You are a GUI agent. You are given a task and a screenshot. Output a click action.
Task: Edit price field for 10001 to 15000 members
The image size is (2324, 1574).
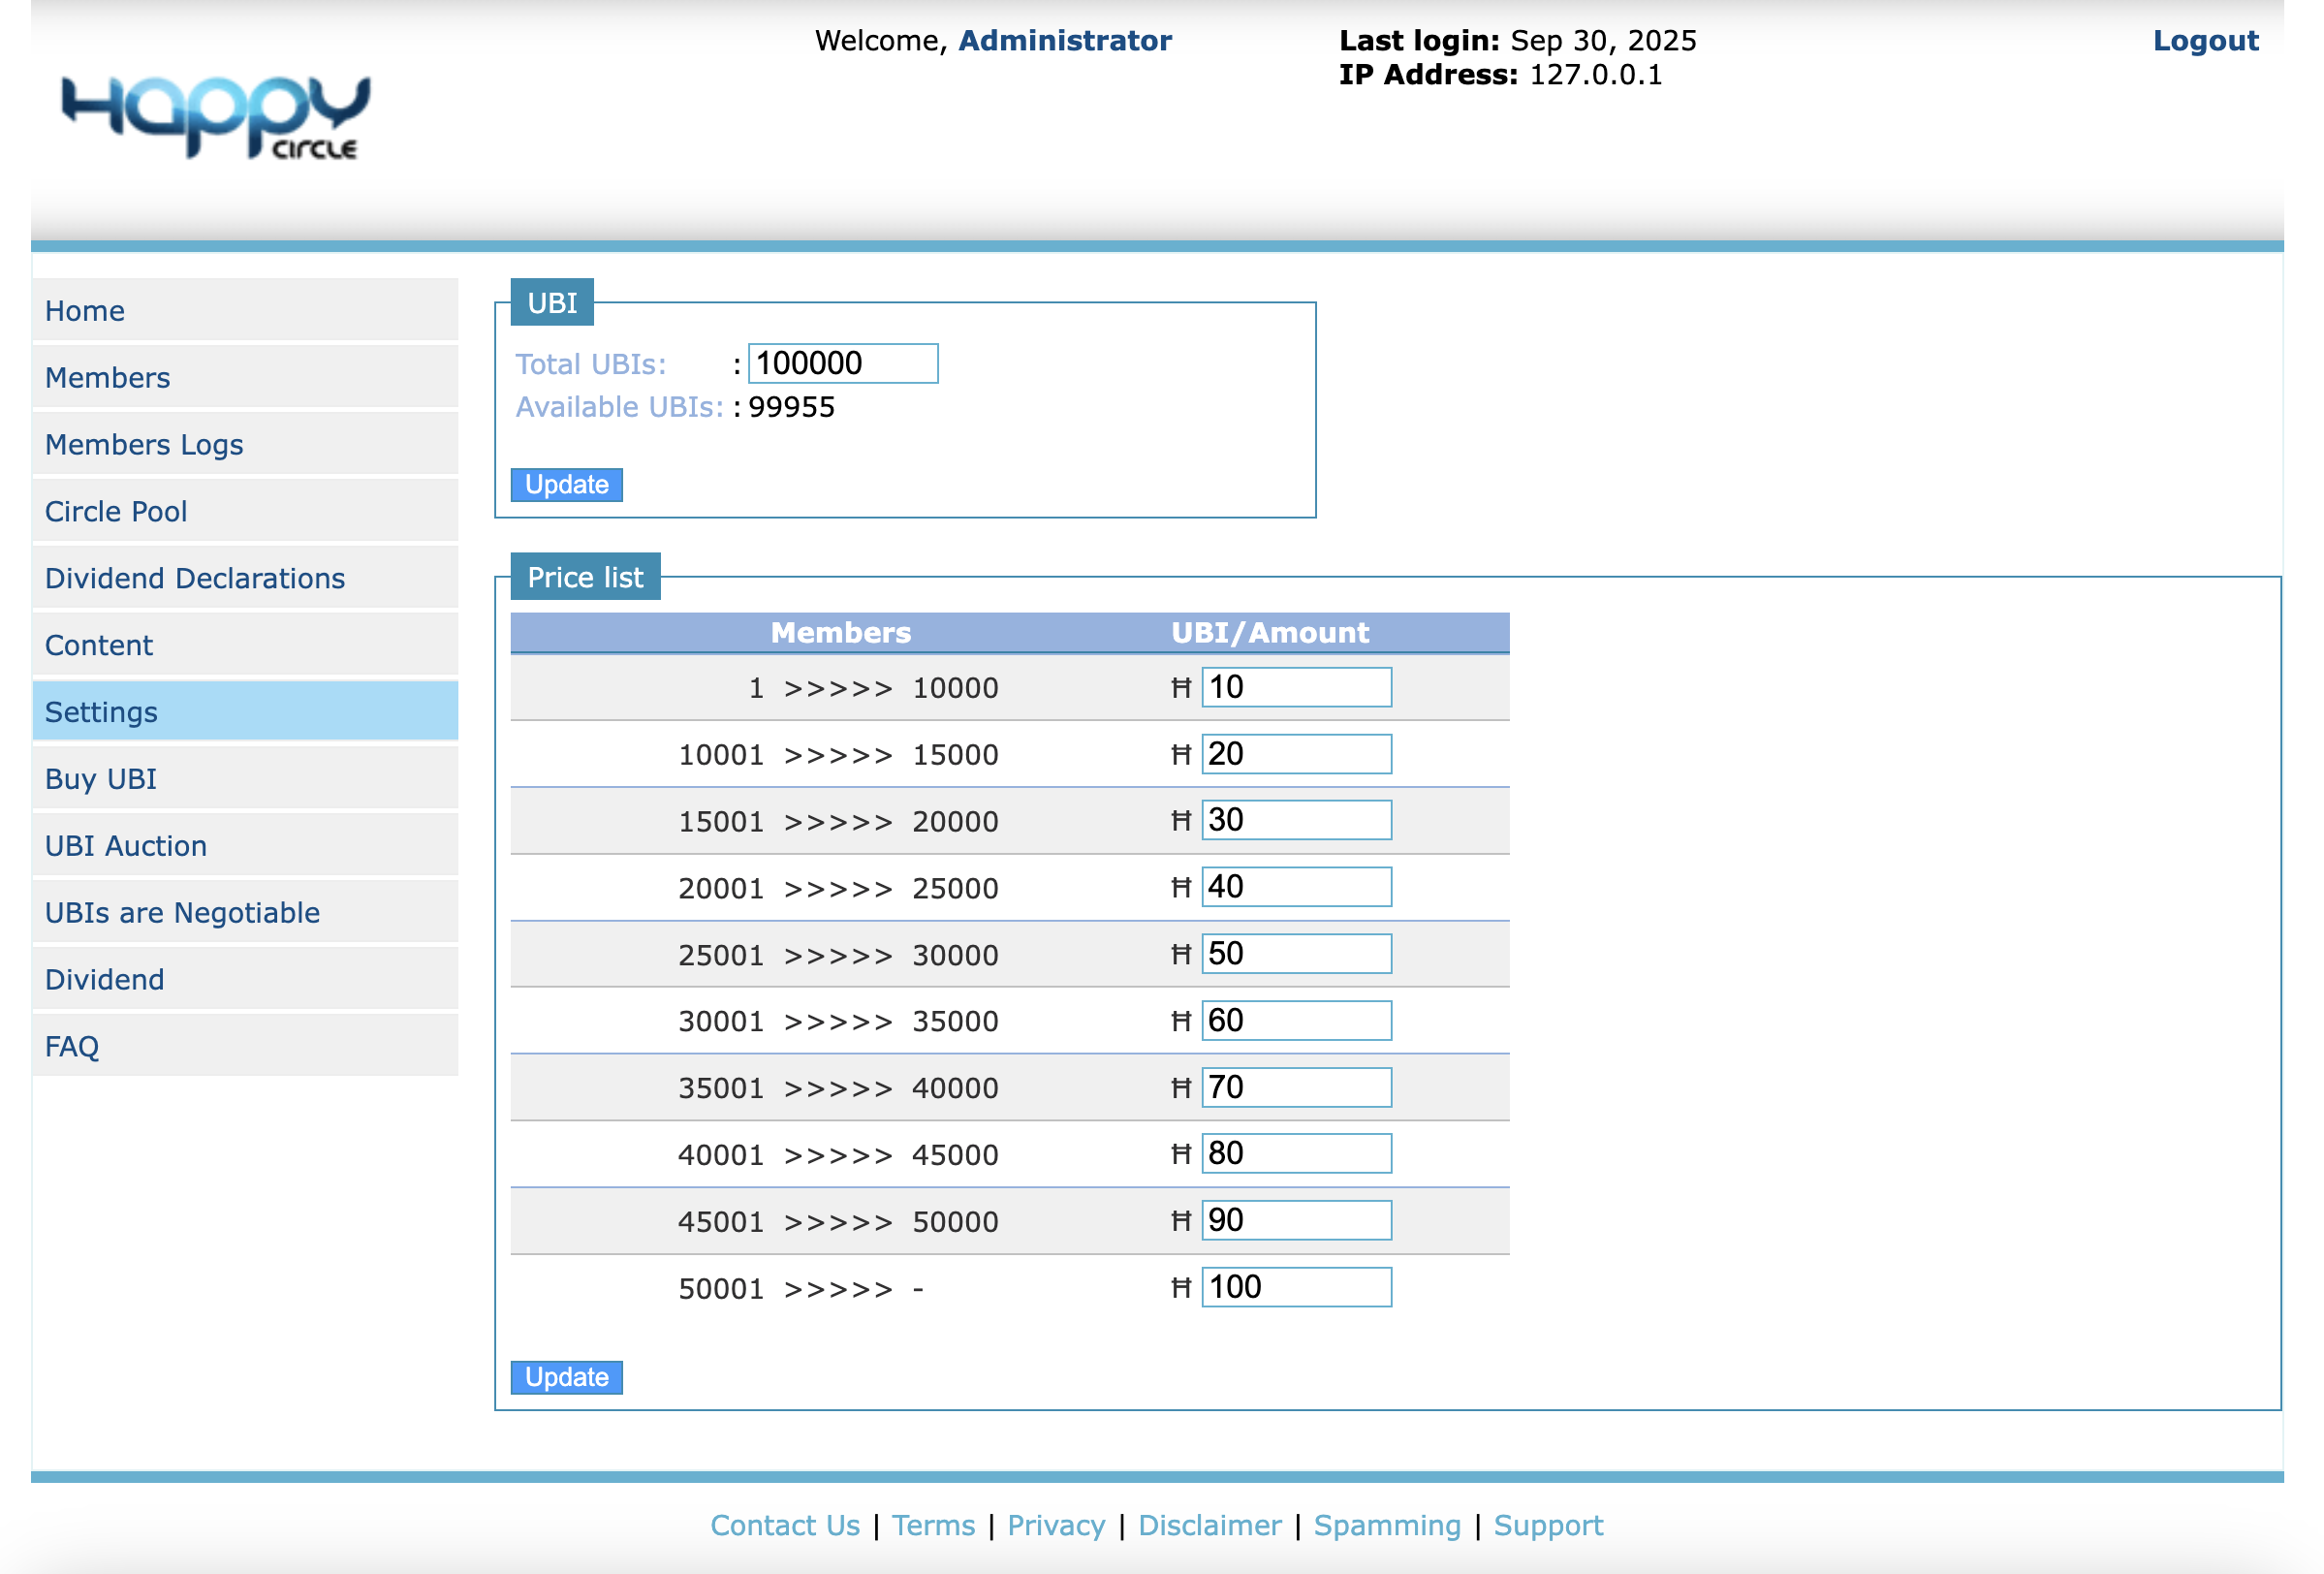tap(1296, 754)
